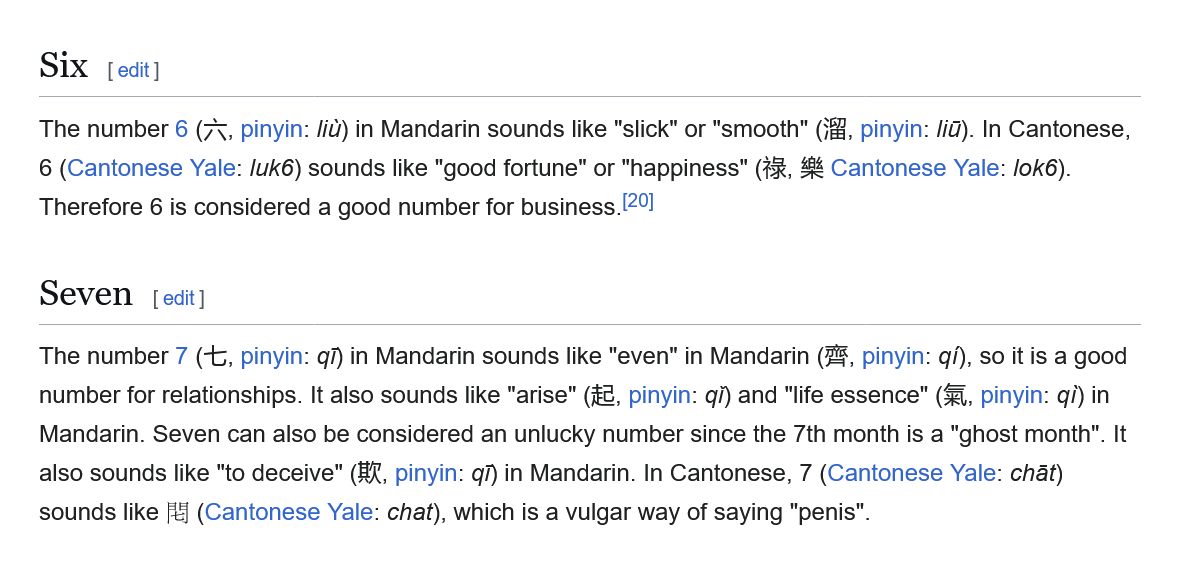
Task: Follow the pinyin link before liū
Action: tap(891, 129)
